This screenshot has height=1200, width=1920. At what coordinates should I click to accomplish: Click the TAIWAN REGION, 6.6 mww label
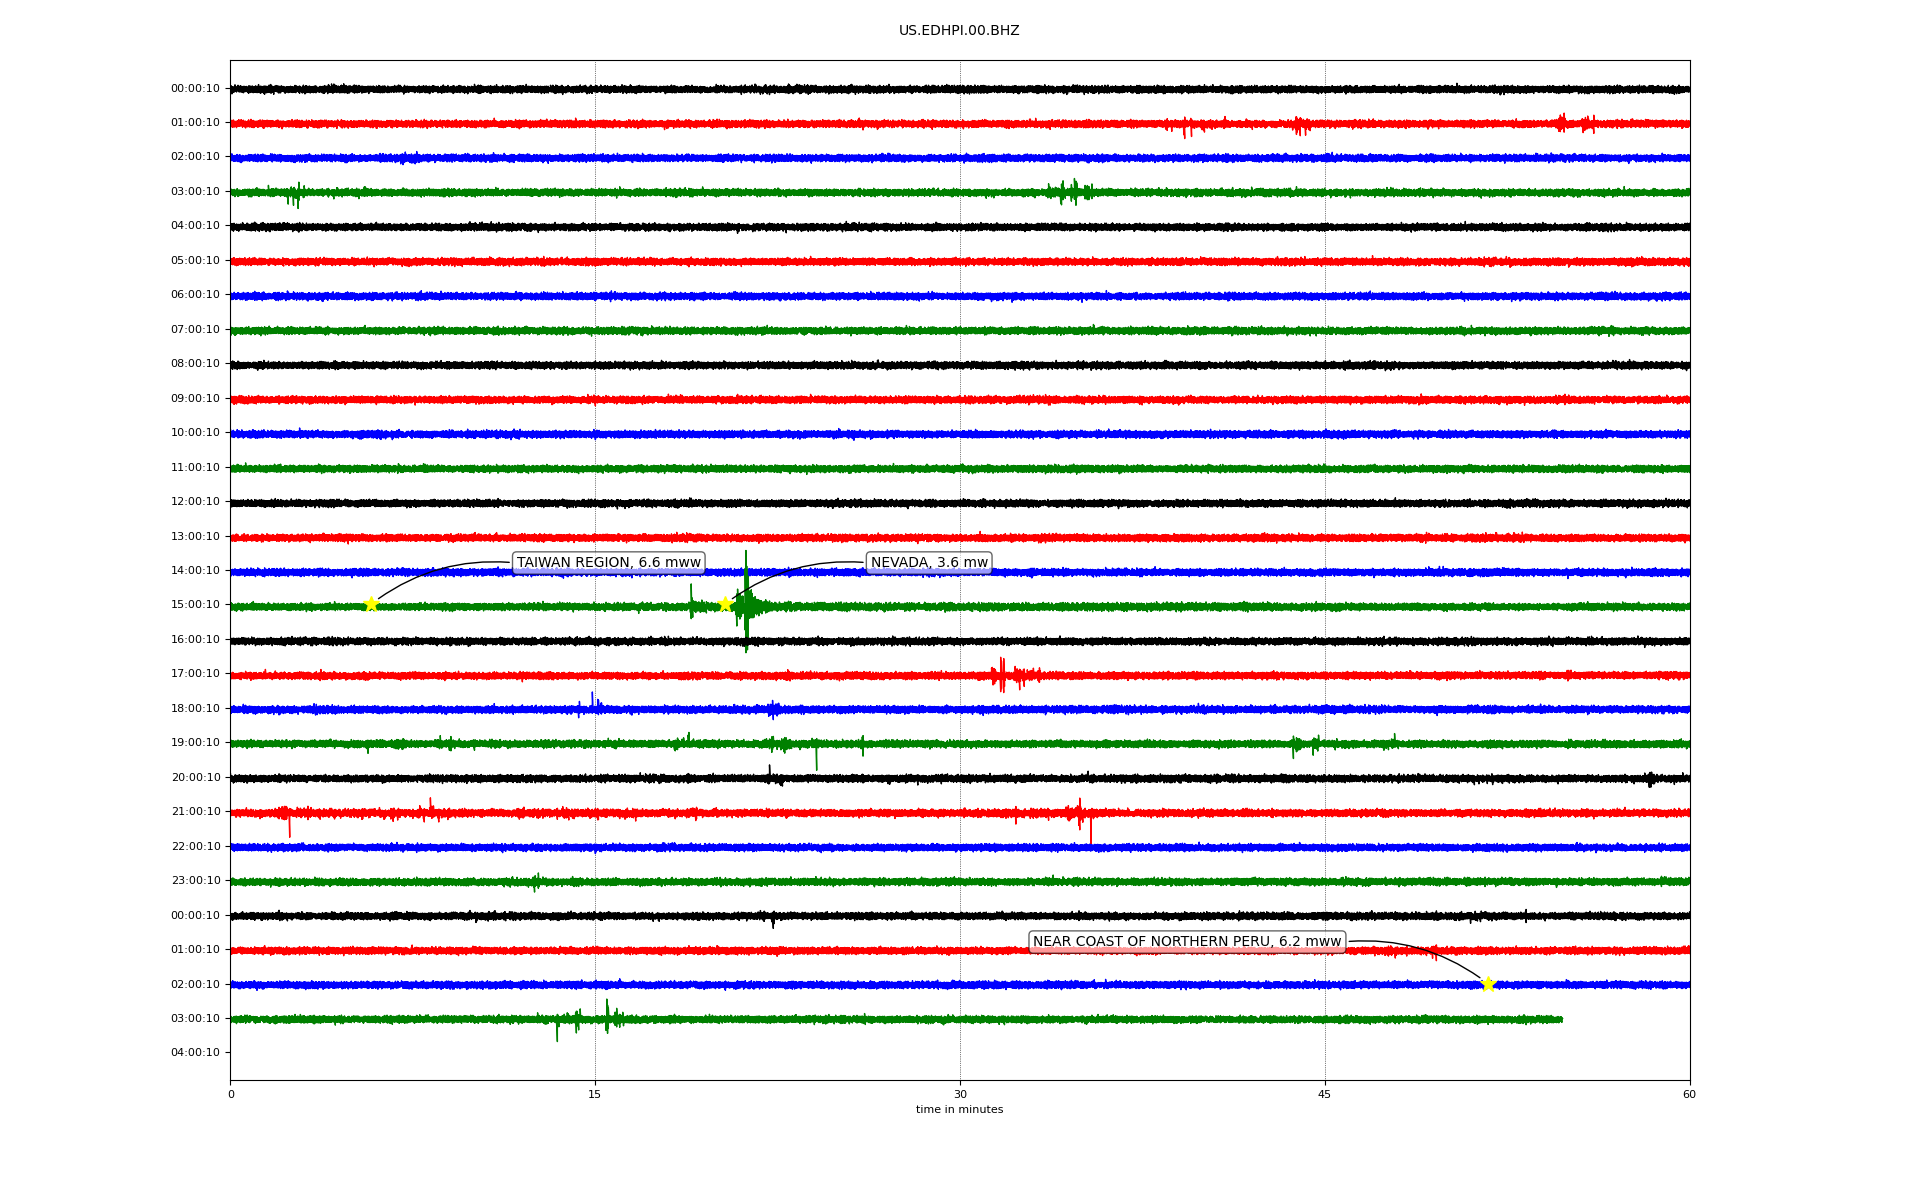point(608,563)
